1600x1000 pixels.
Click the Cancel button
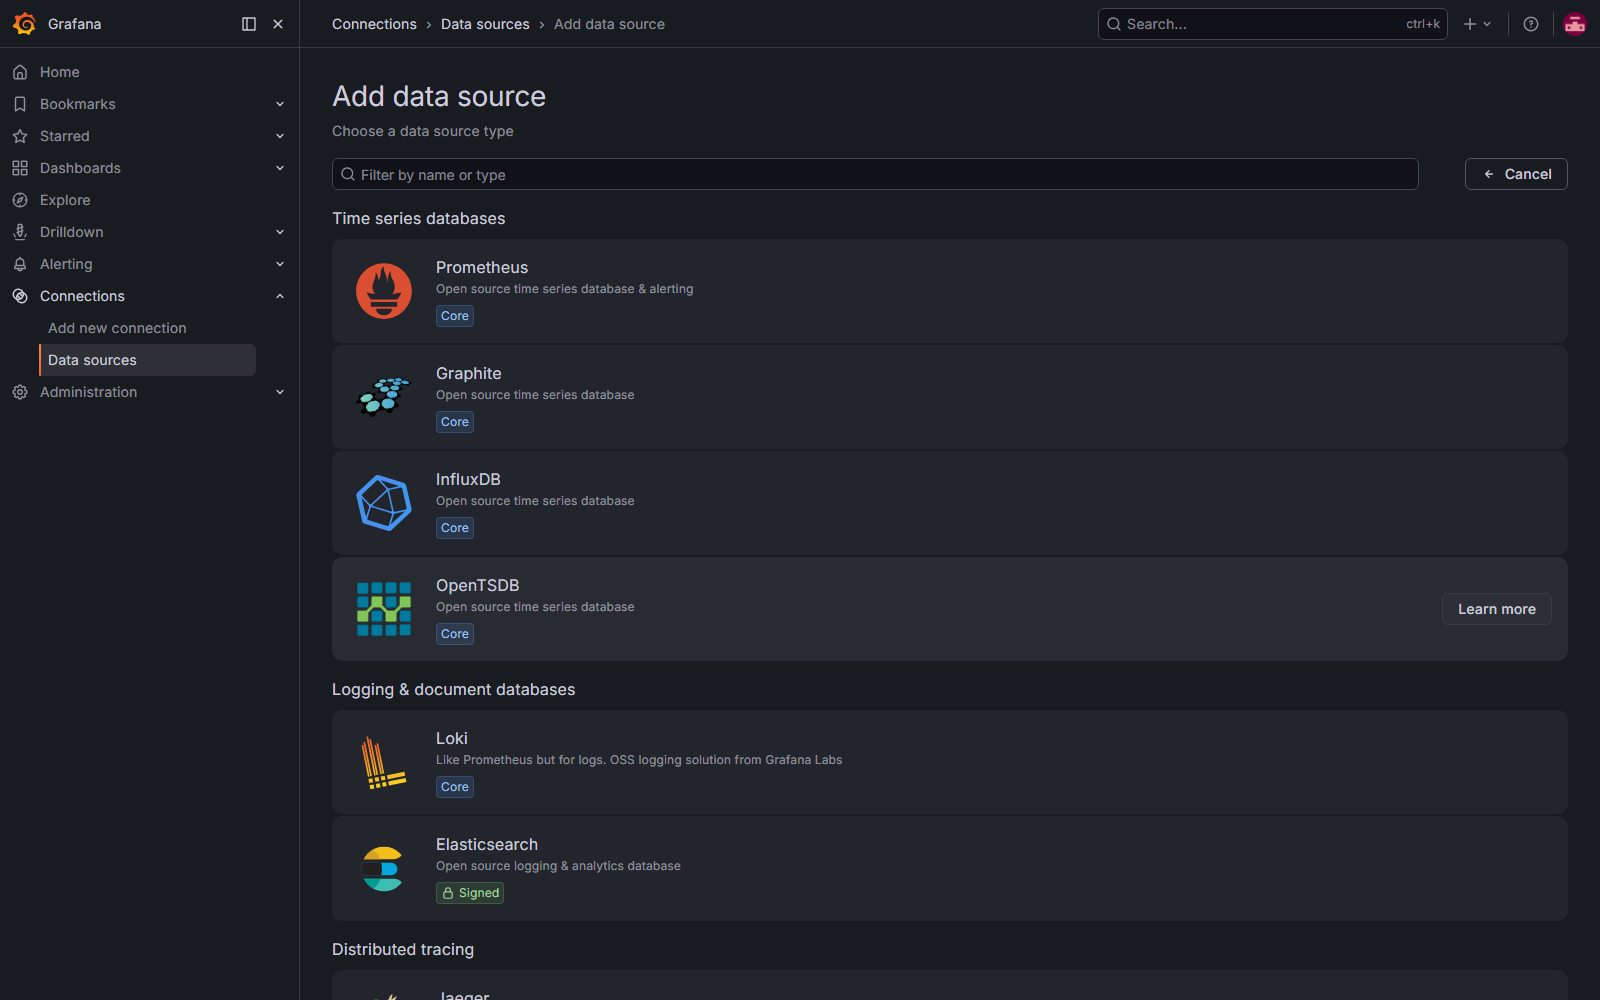click(x=1516, y=174)
